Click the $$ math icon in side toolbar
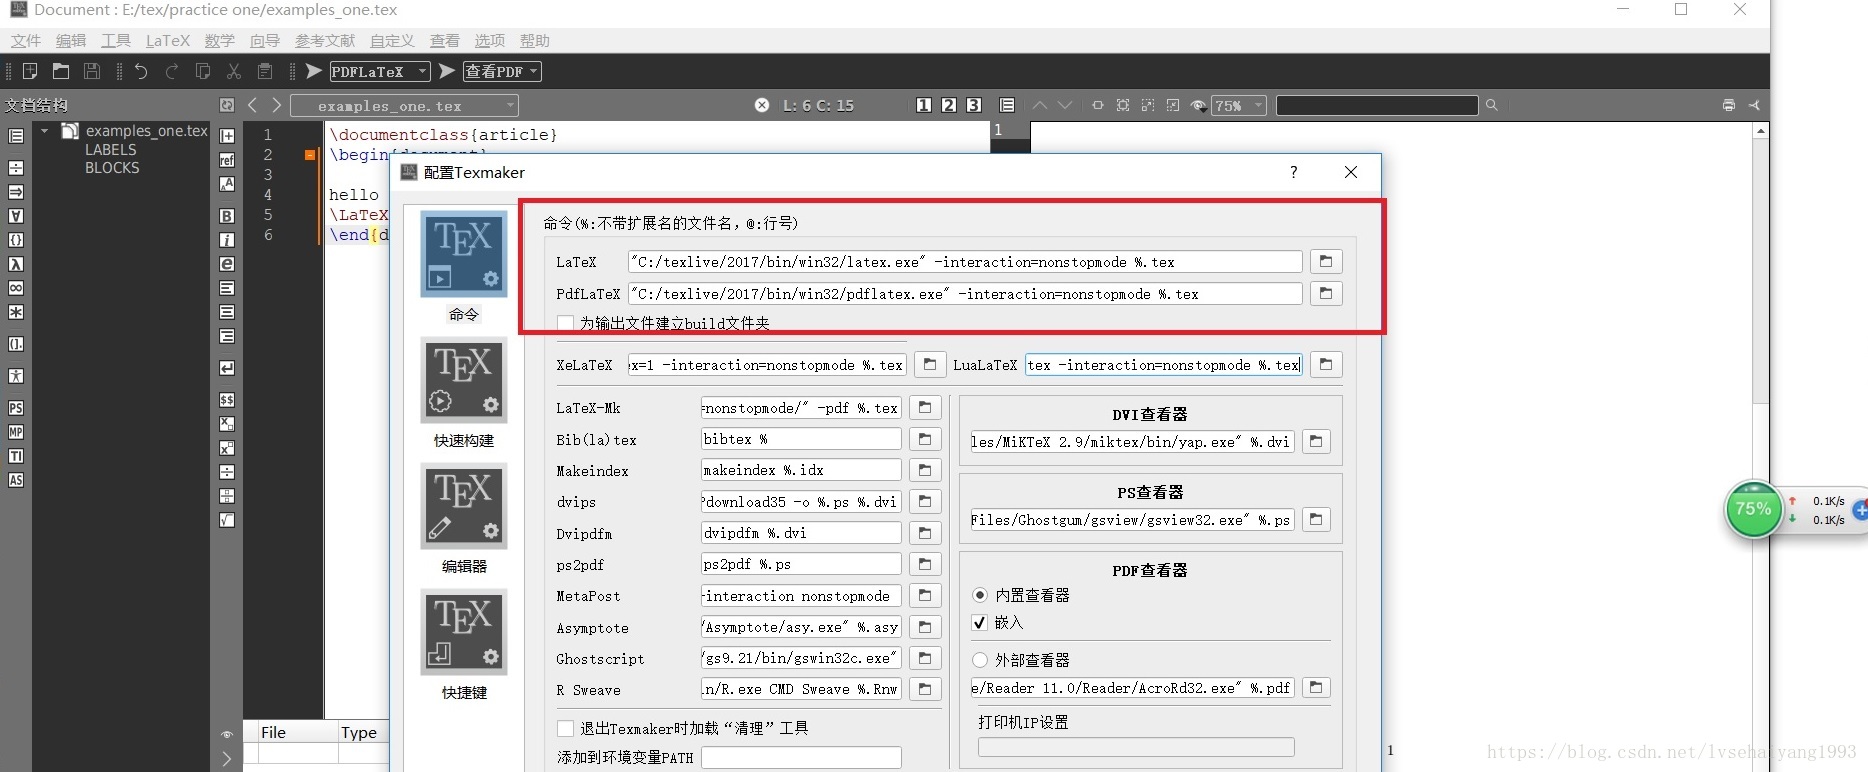The height and width of the screenshot is (772, 1868). coord(227,400)
